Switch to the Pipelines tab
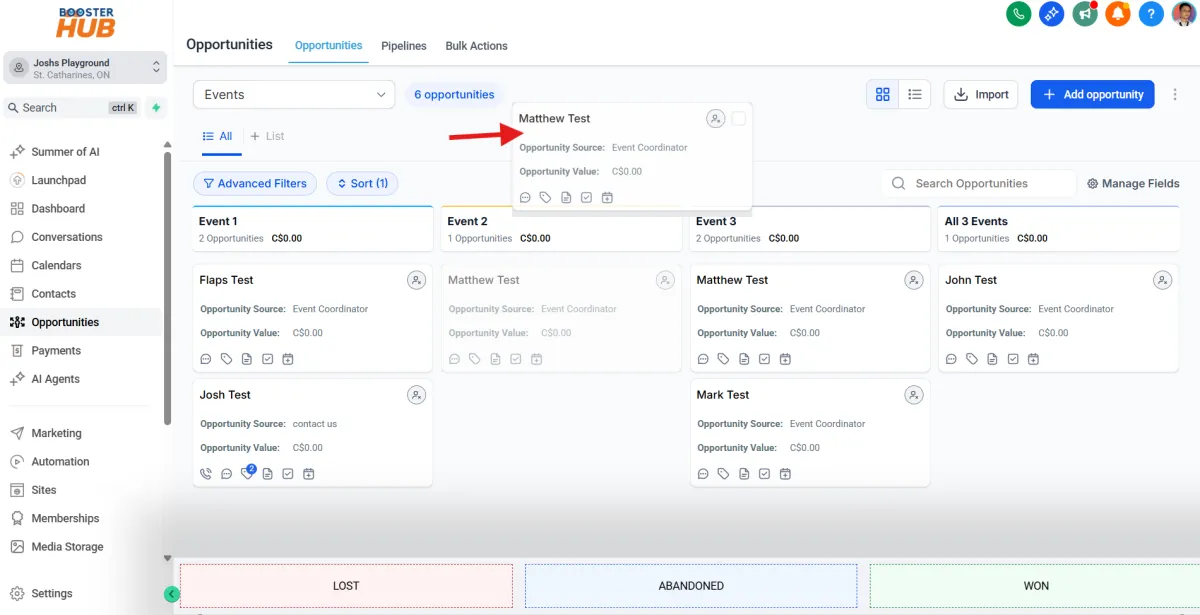 pos(403,45)
